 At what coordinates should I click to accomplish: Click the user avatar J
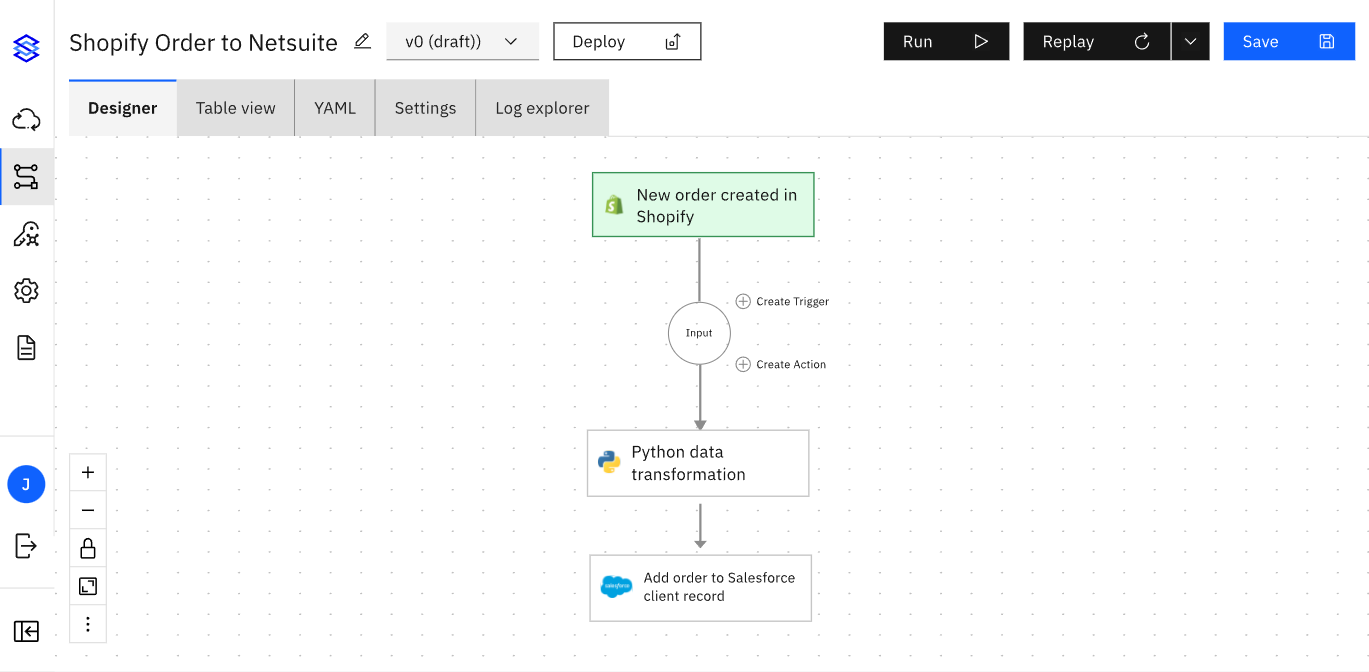(26, 484)
